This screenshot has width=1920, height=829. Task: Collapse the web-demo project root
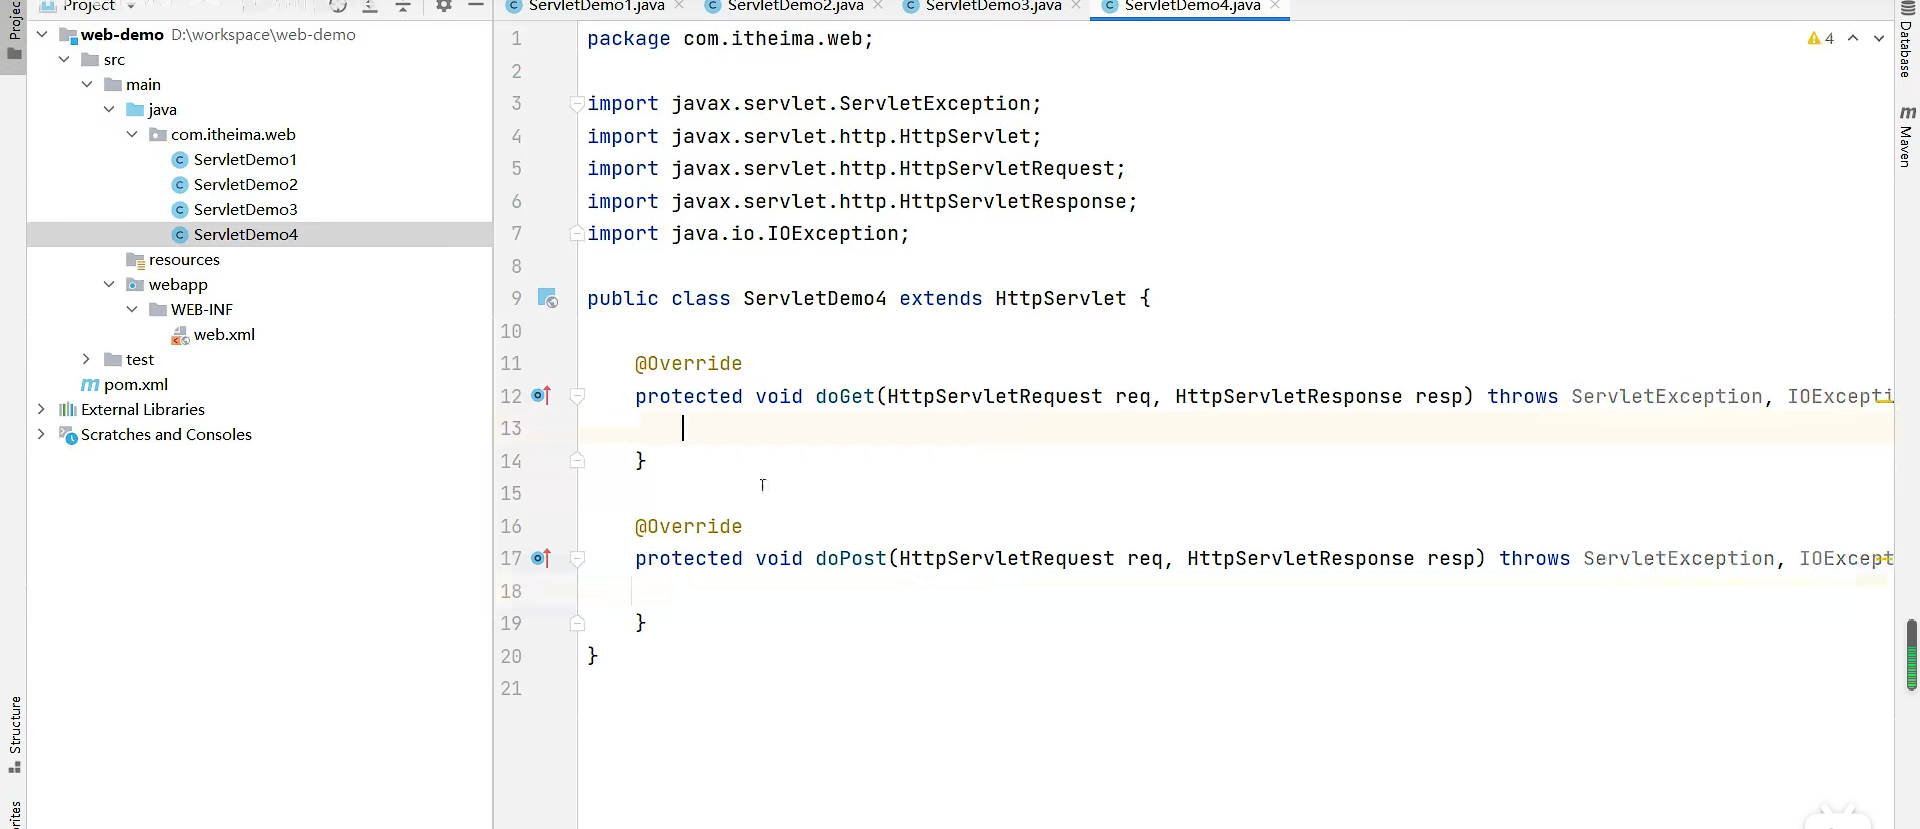click(x=42, y=34)
